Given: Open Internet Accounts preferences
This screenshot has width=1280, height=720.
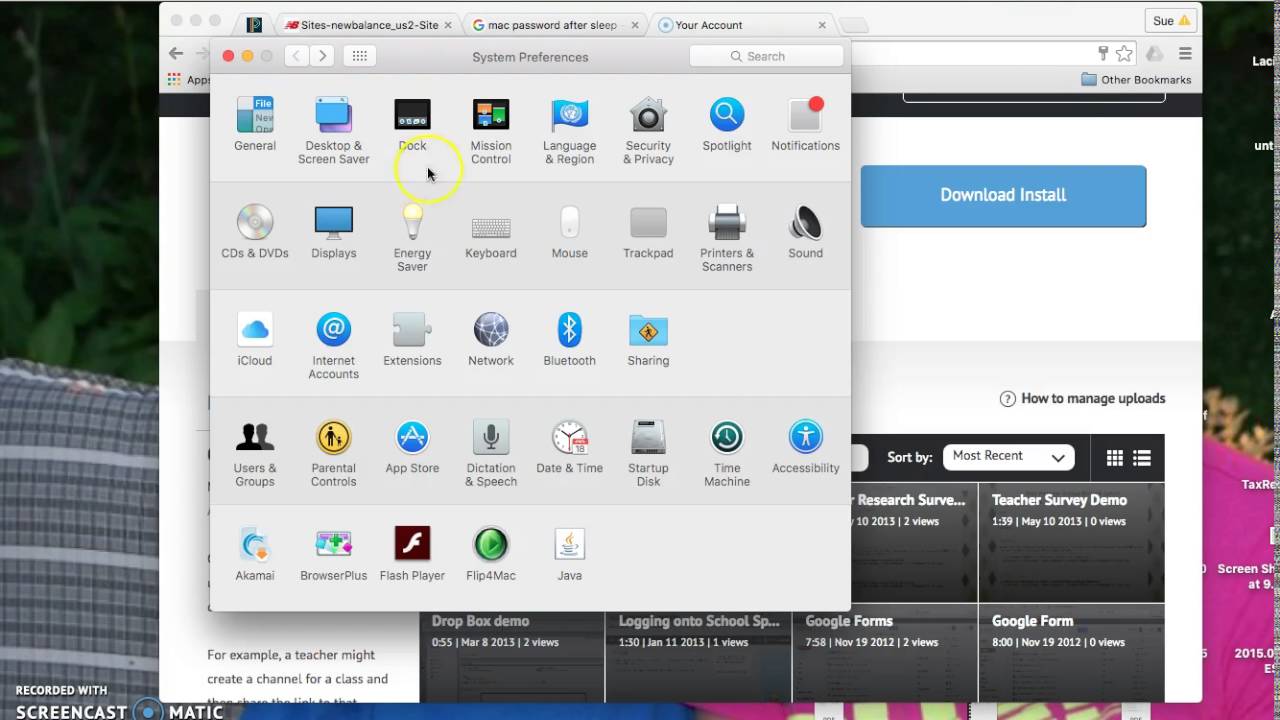Looking at the screenshot, I should coord(333,345).
